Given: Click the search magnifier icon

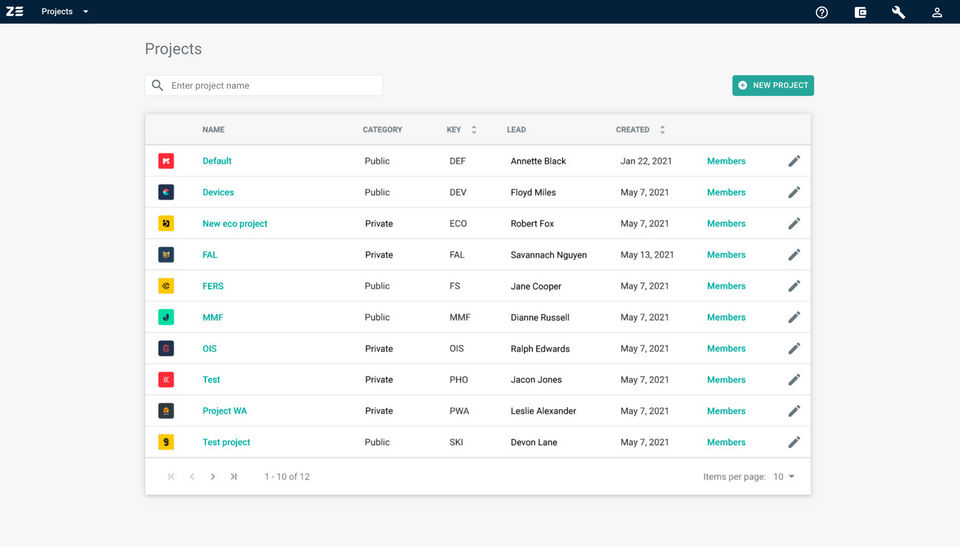Looking at the screenshot, I should pos(157,85).
